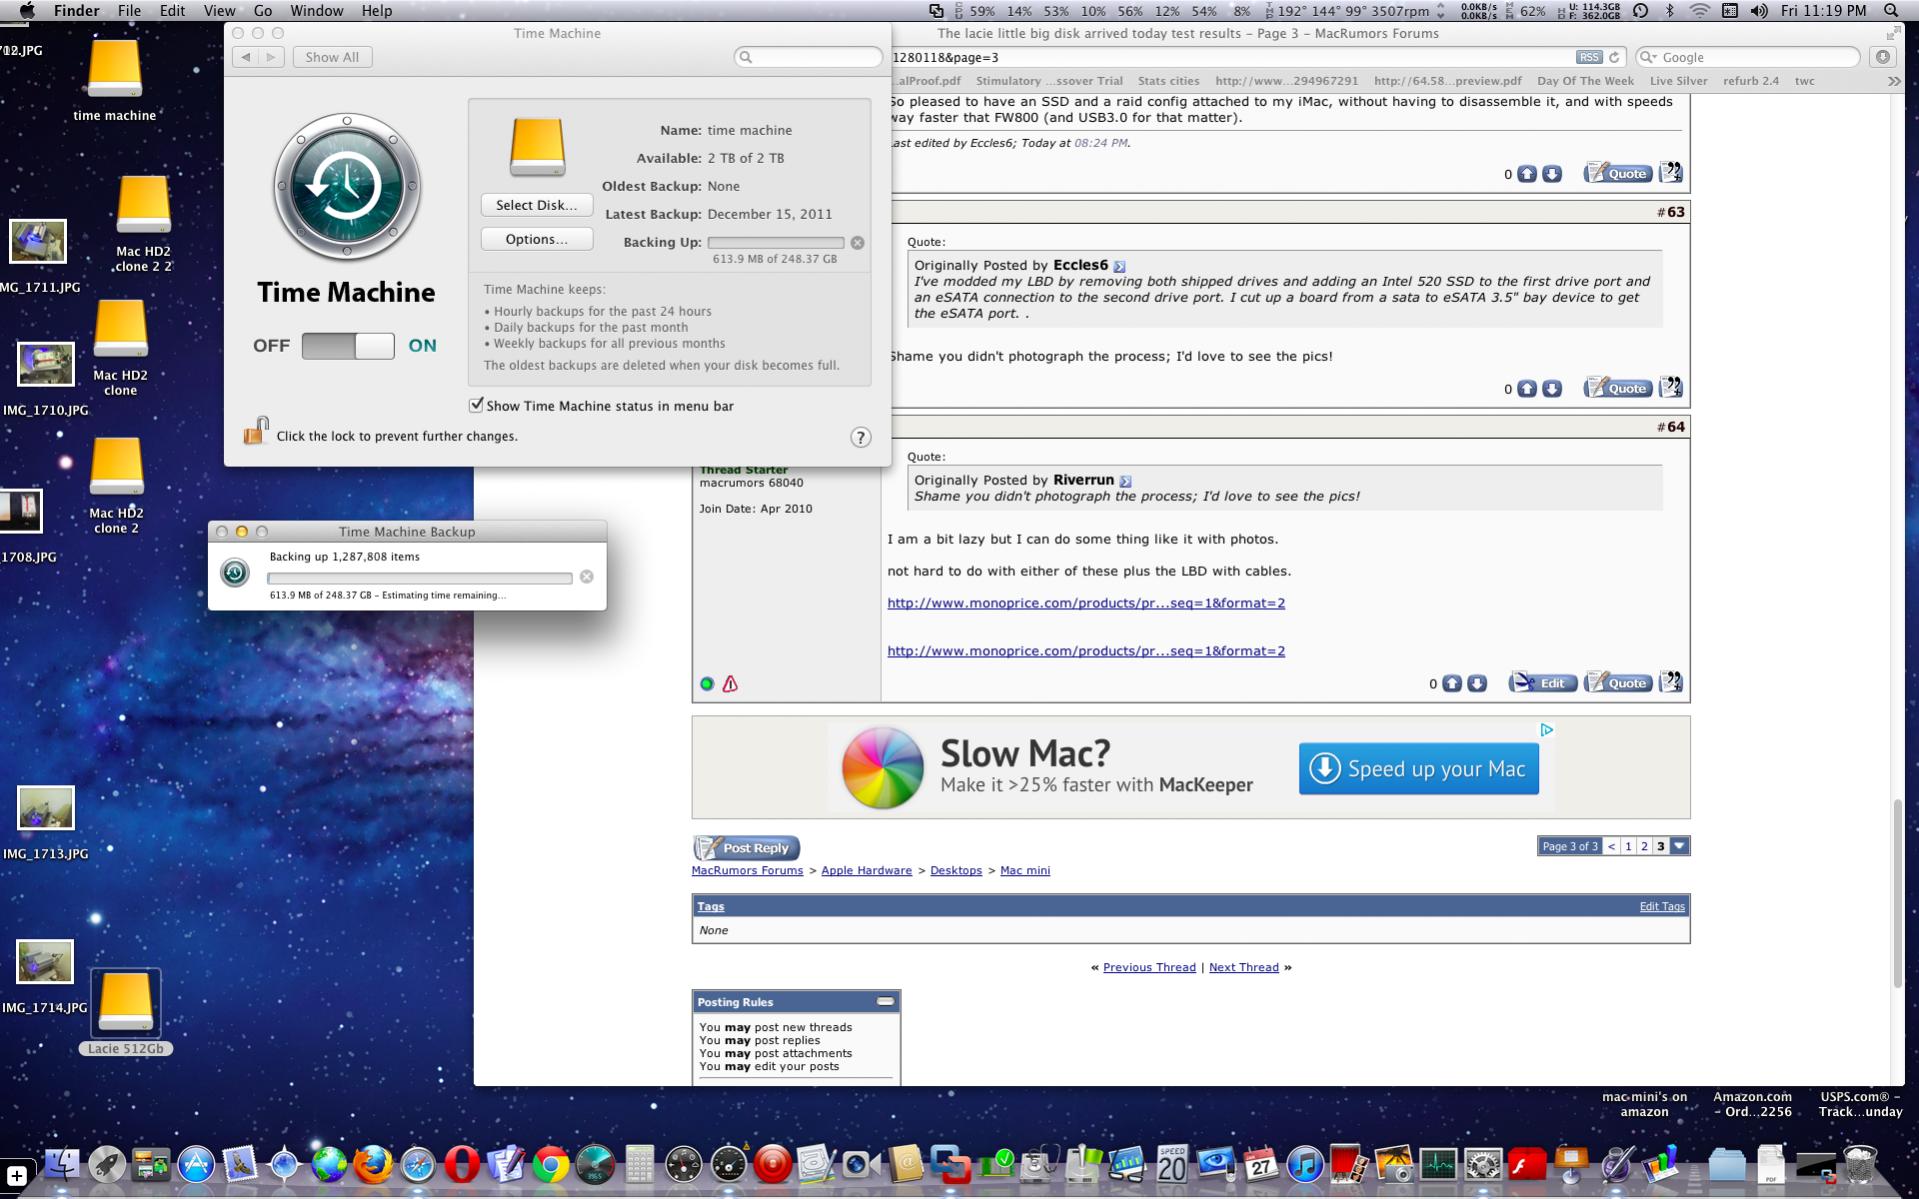The height and width of the screenshot is (1199, 1919).
Task: Go to 'Previous Thread' link
Action: (x=1149, y=967)
